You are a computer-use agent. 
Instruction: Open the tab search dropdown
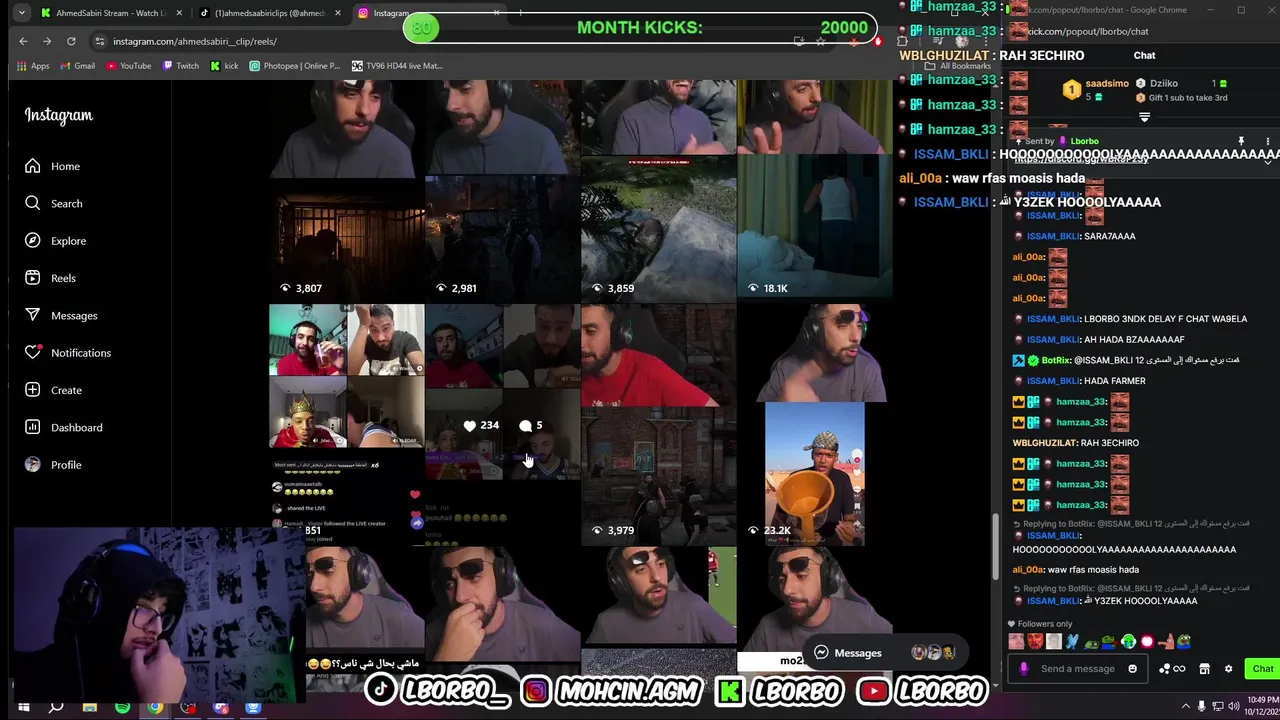coord(21,13)
